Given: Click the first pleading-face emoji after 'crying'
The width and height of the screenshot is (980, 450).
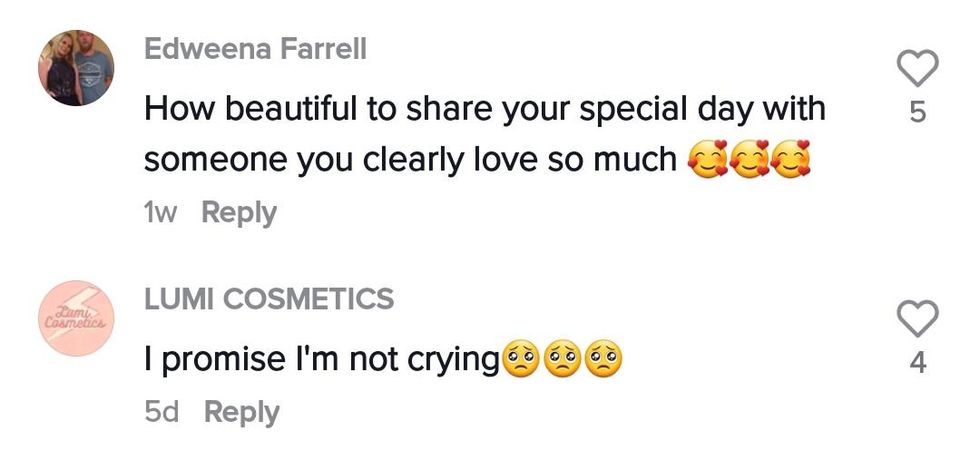Looking at the screenshot, I should point(520,360).
